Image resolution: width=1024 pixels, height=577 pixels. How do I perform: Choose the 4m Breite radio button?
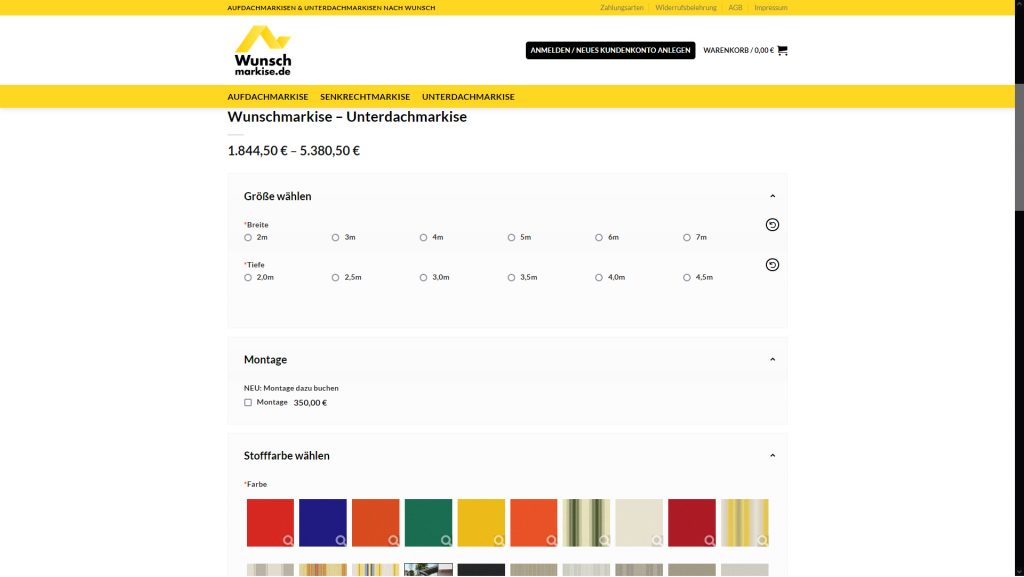click(424, 238)
